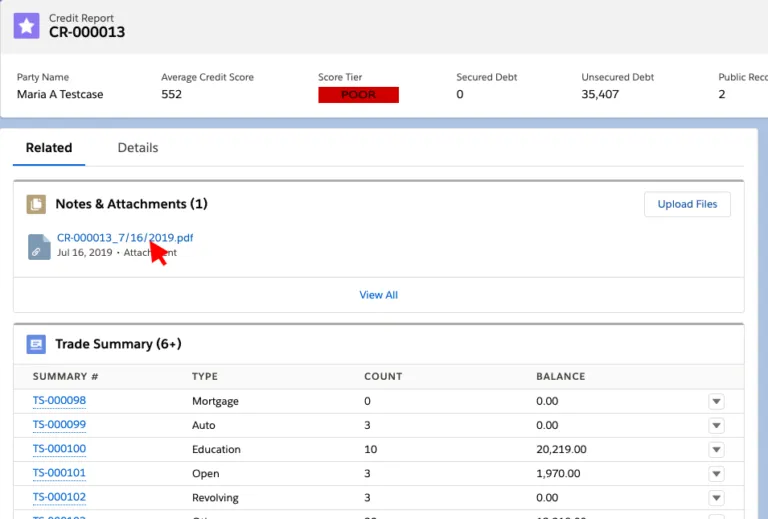Click the SUMMARY # column header

tap(66, 377)
